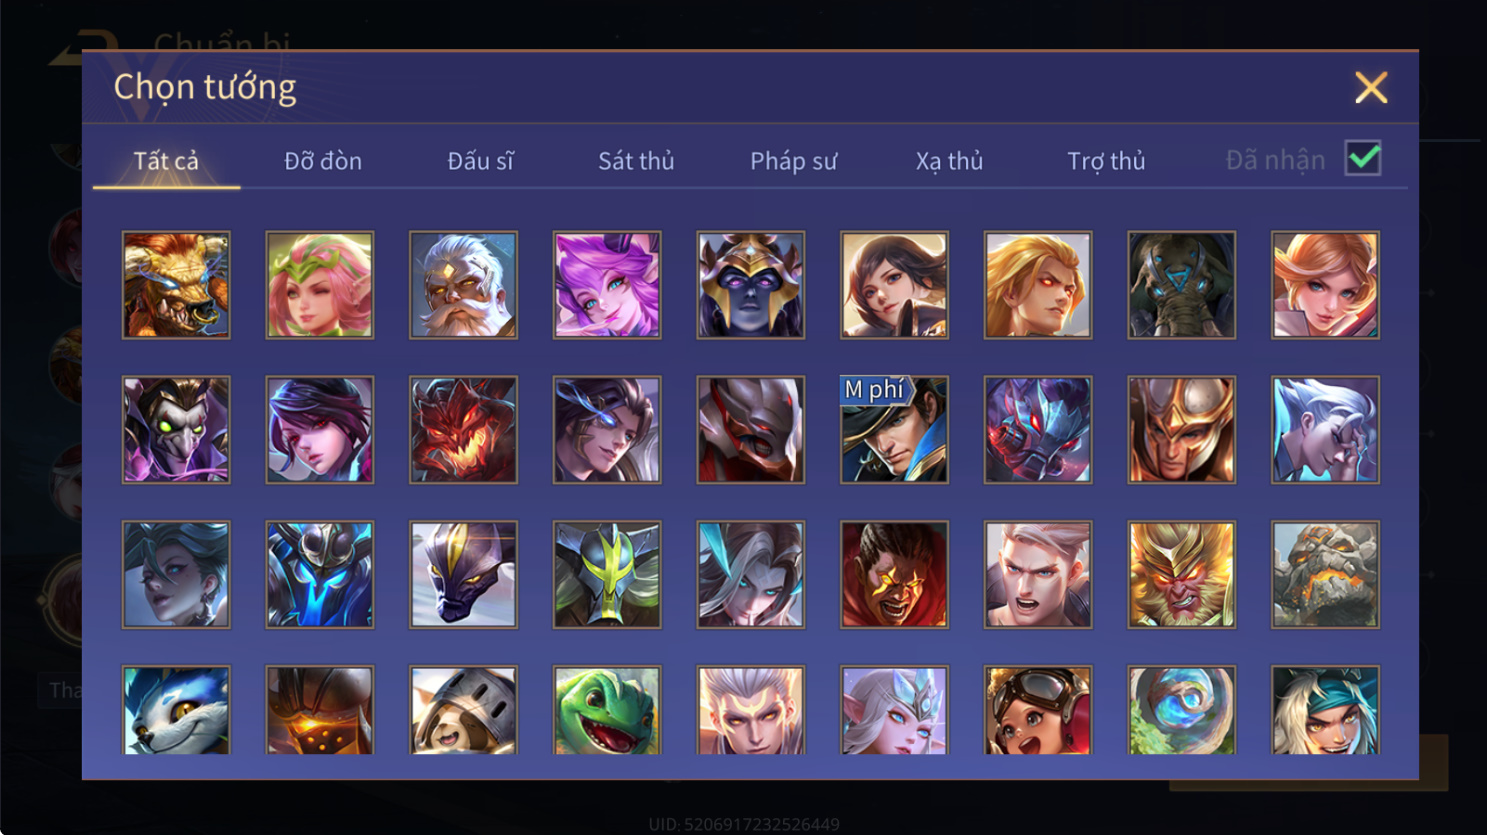Choose the green frog hero portrait
The image size is (1487, 835).
607,710
